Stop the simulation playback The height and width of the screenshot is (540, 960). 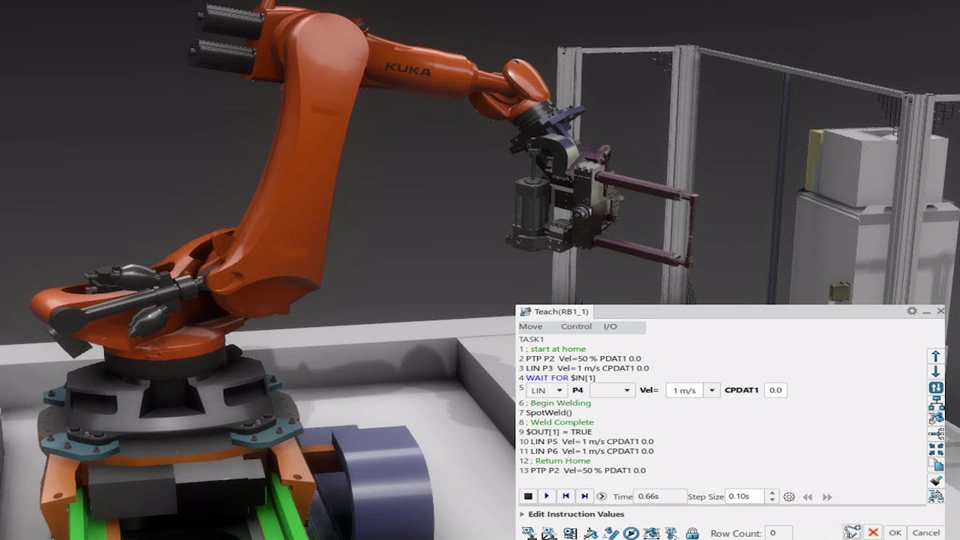(528, 497)
